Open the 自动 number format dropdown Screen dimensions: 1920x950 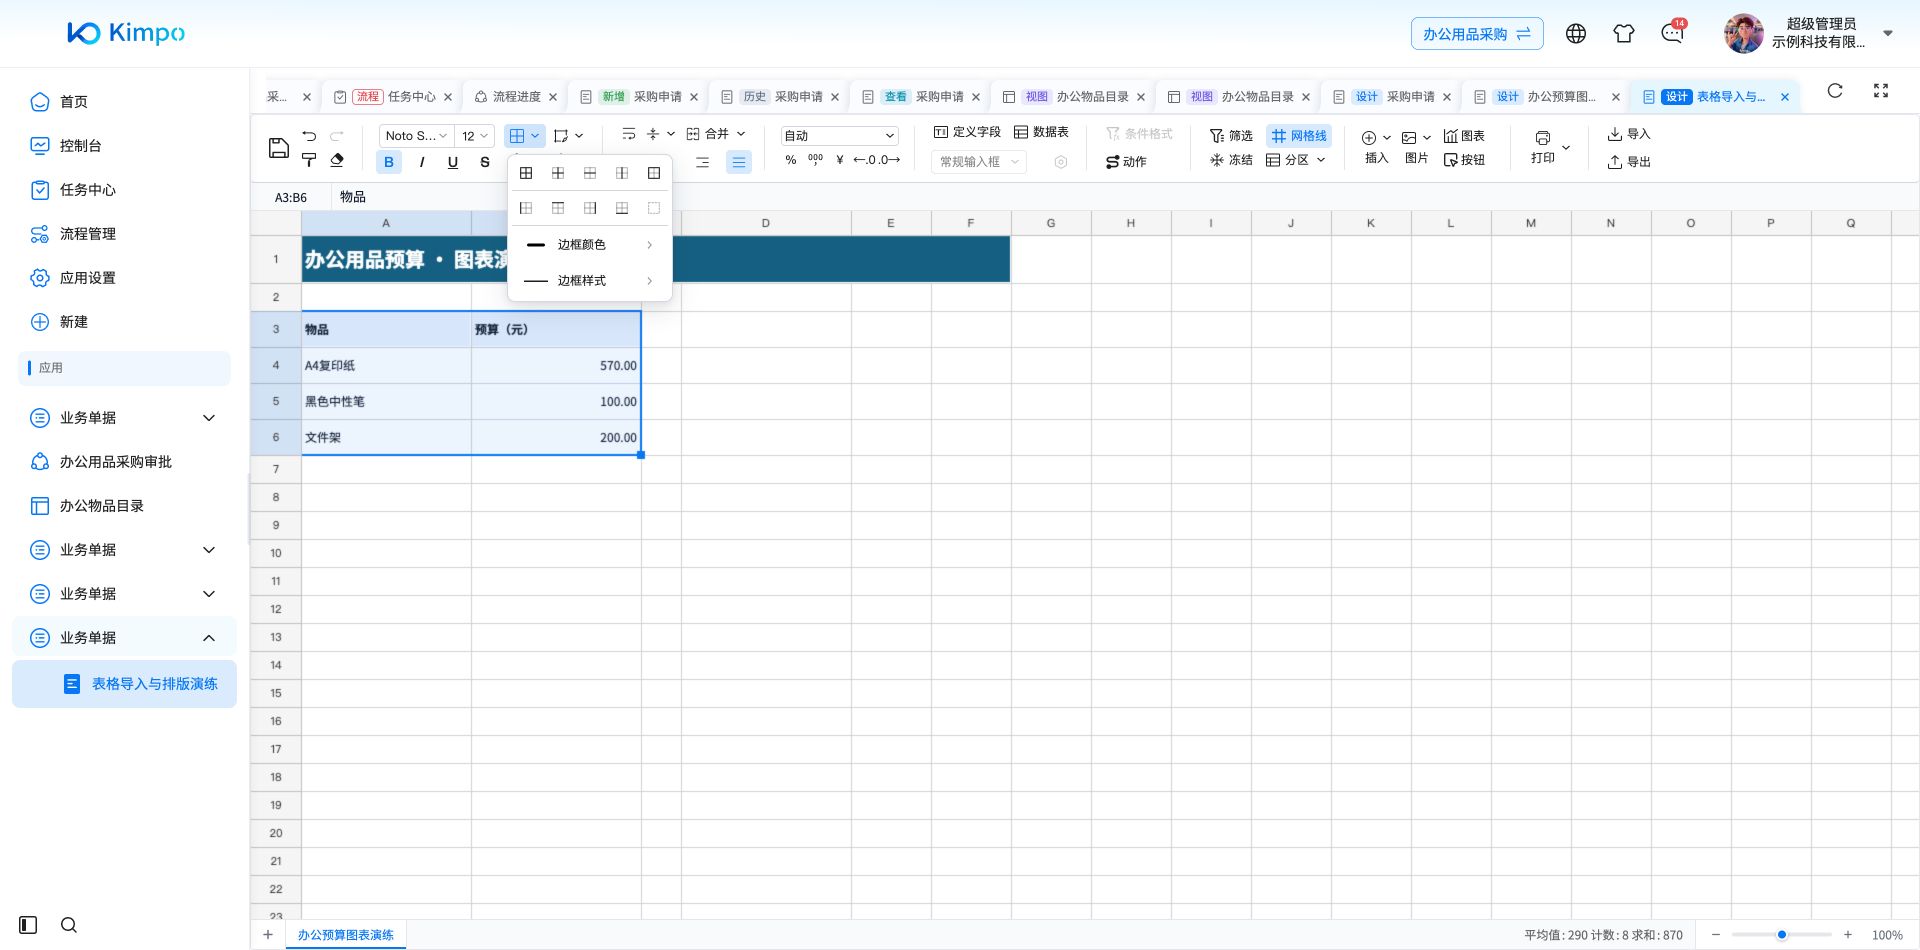839,136
